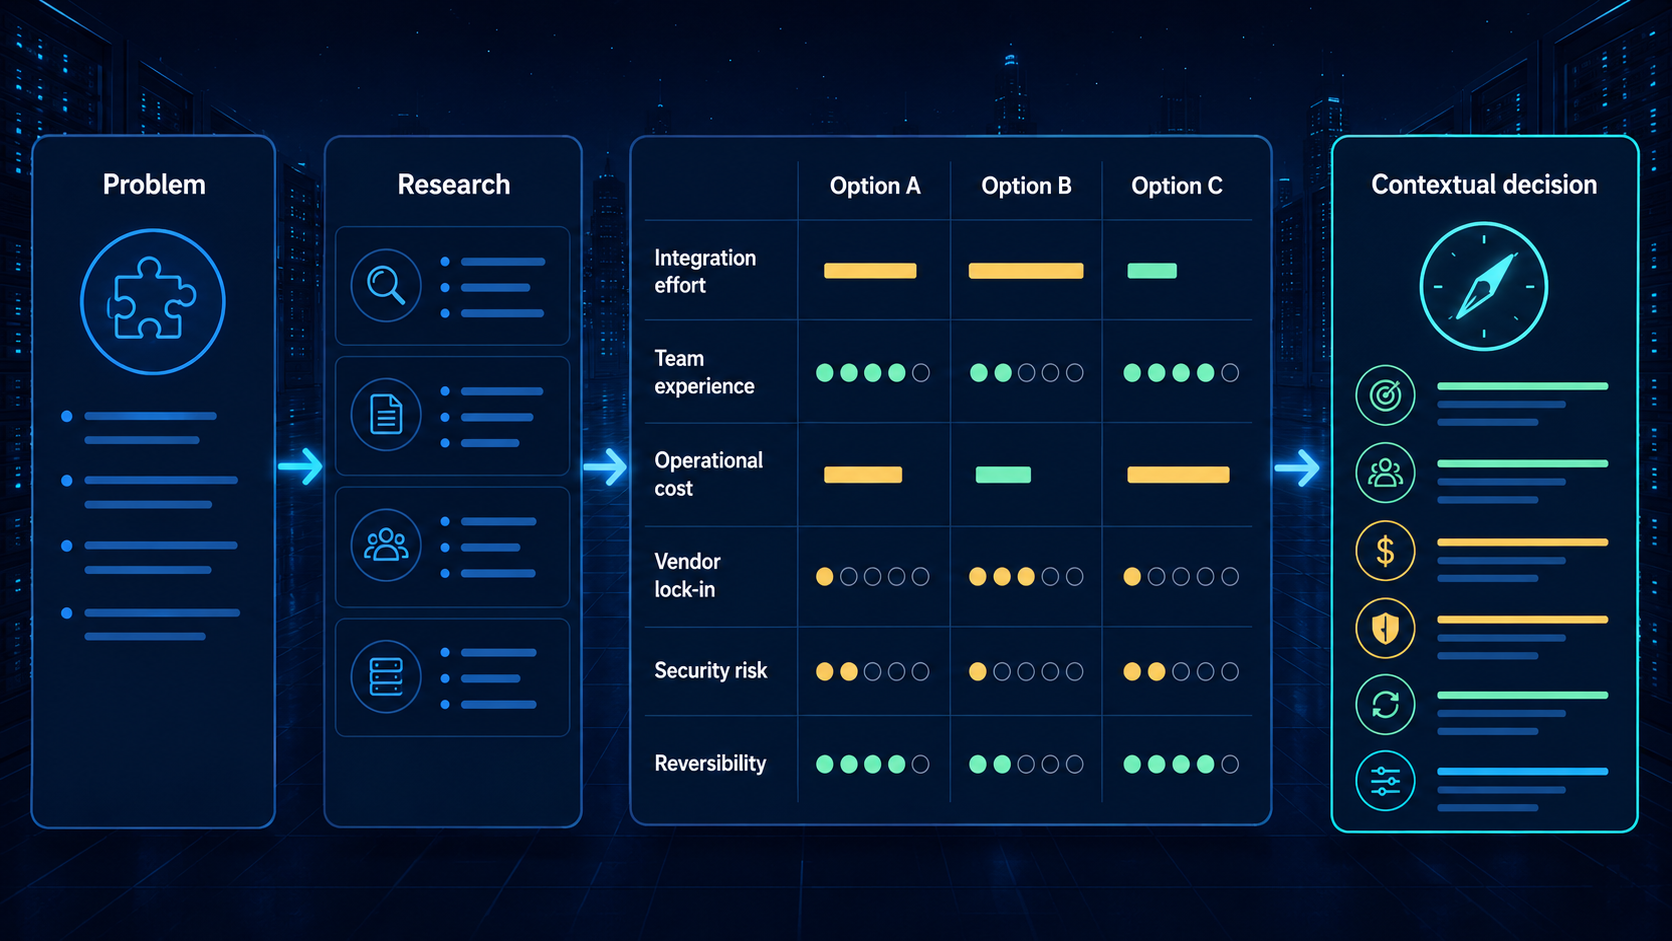This screenshot has height=941, width=1672.
Task: Click the green refresh cycle icon
Action: tap(1385, 705)
